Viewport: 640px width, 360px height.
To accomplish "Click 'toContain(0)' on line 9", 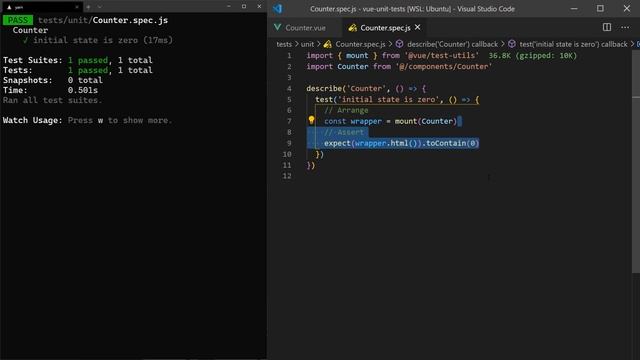I will click(453, 143).
